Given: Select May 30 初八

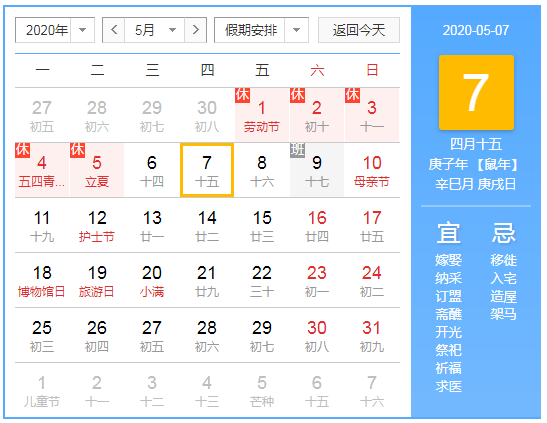Looking at the screenshot, I should (x=317, y=335).
